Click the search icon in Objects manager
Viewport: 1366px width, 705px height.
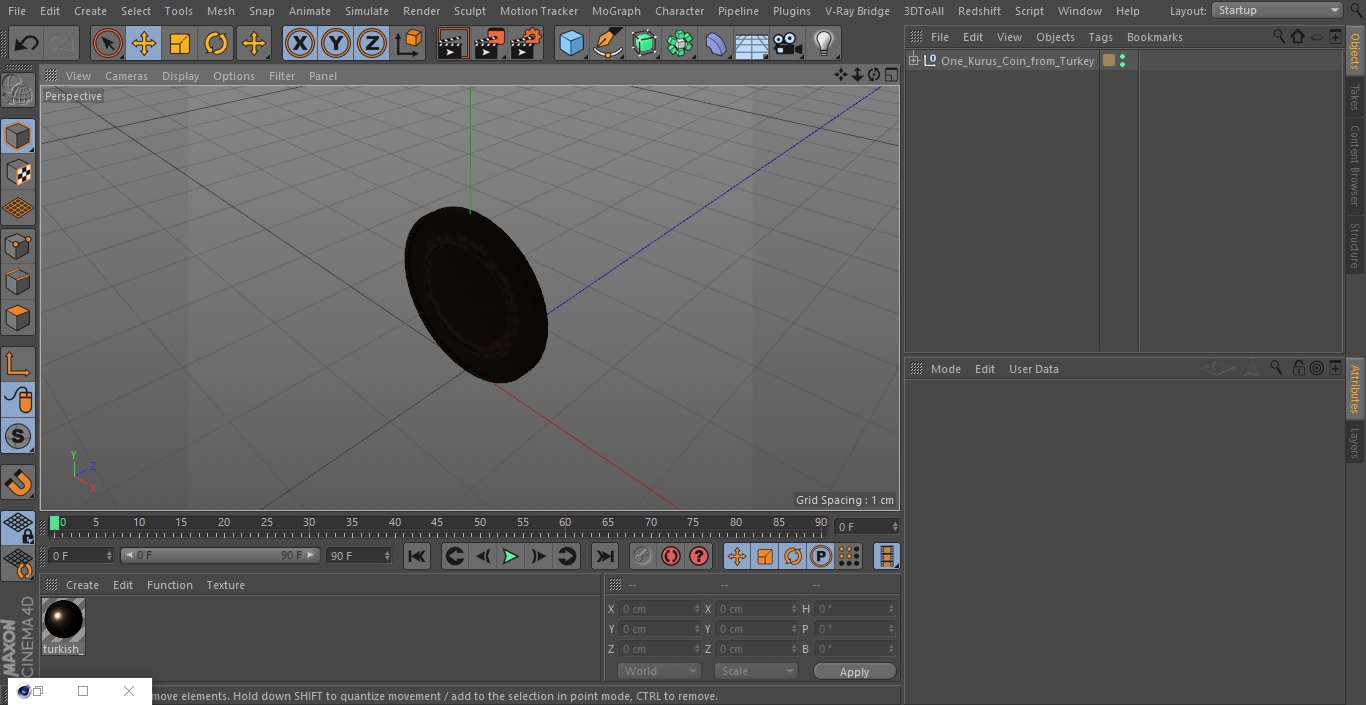(1279, 36)
